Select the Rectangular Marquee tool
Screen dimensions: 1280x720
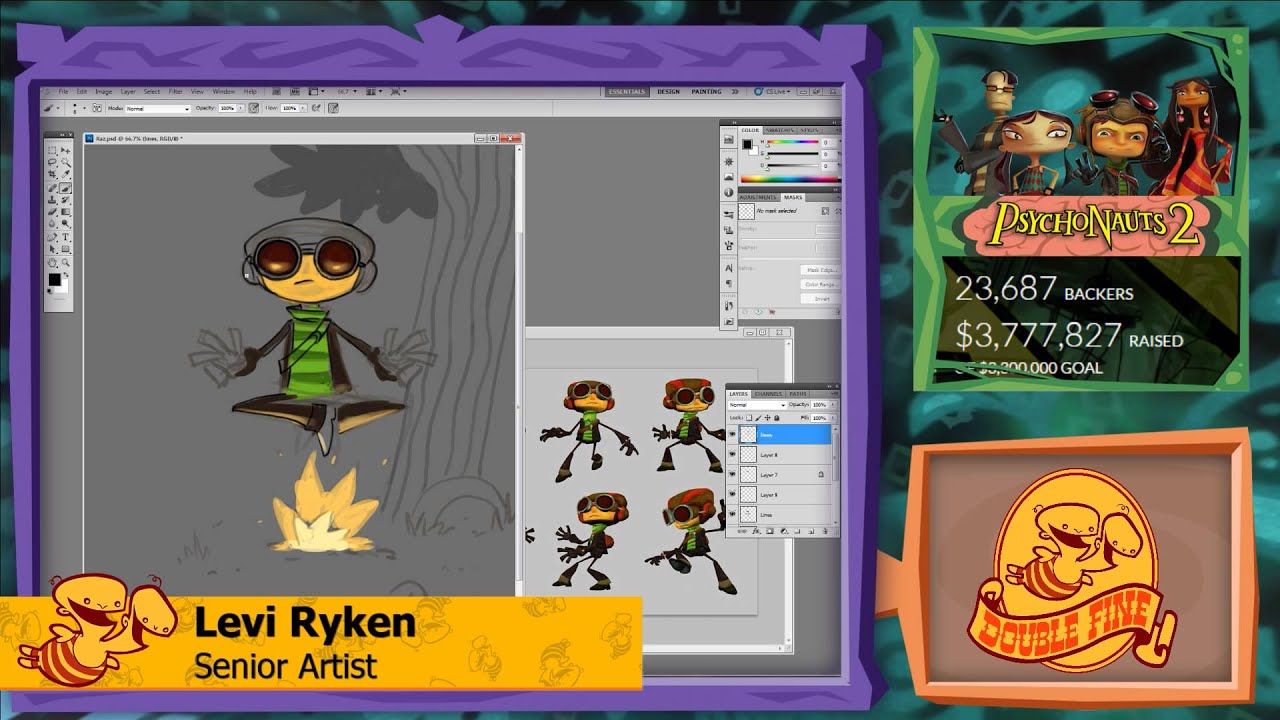pos(51,150)
